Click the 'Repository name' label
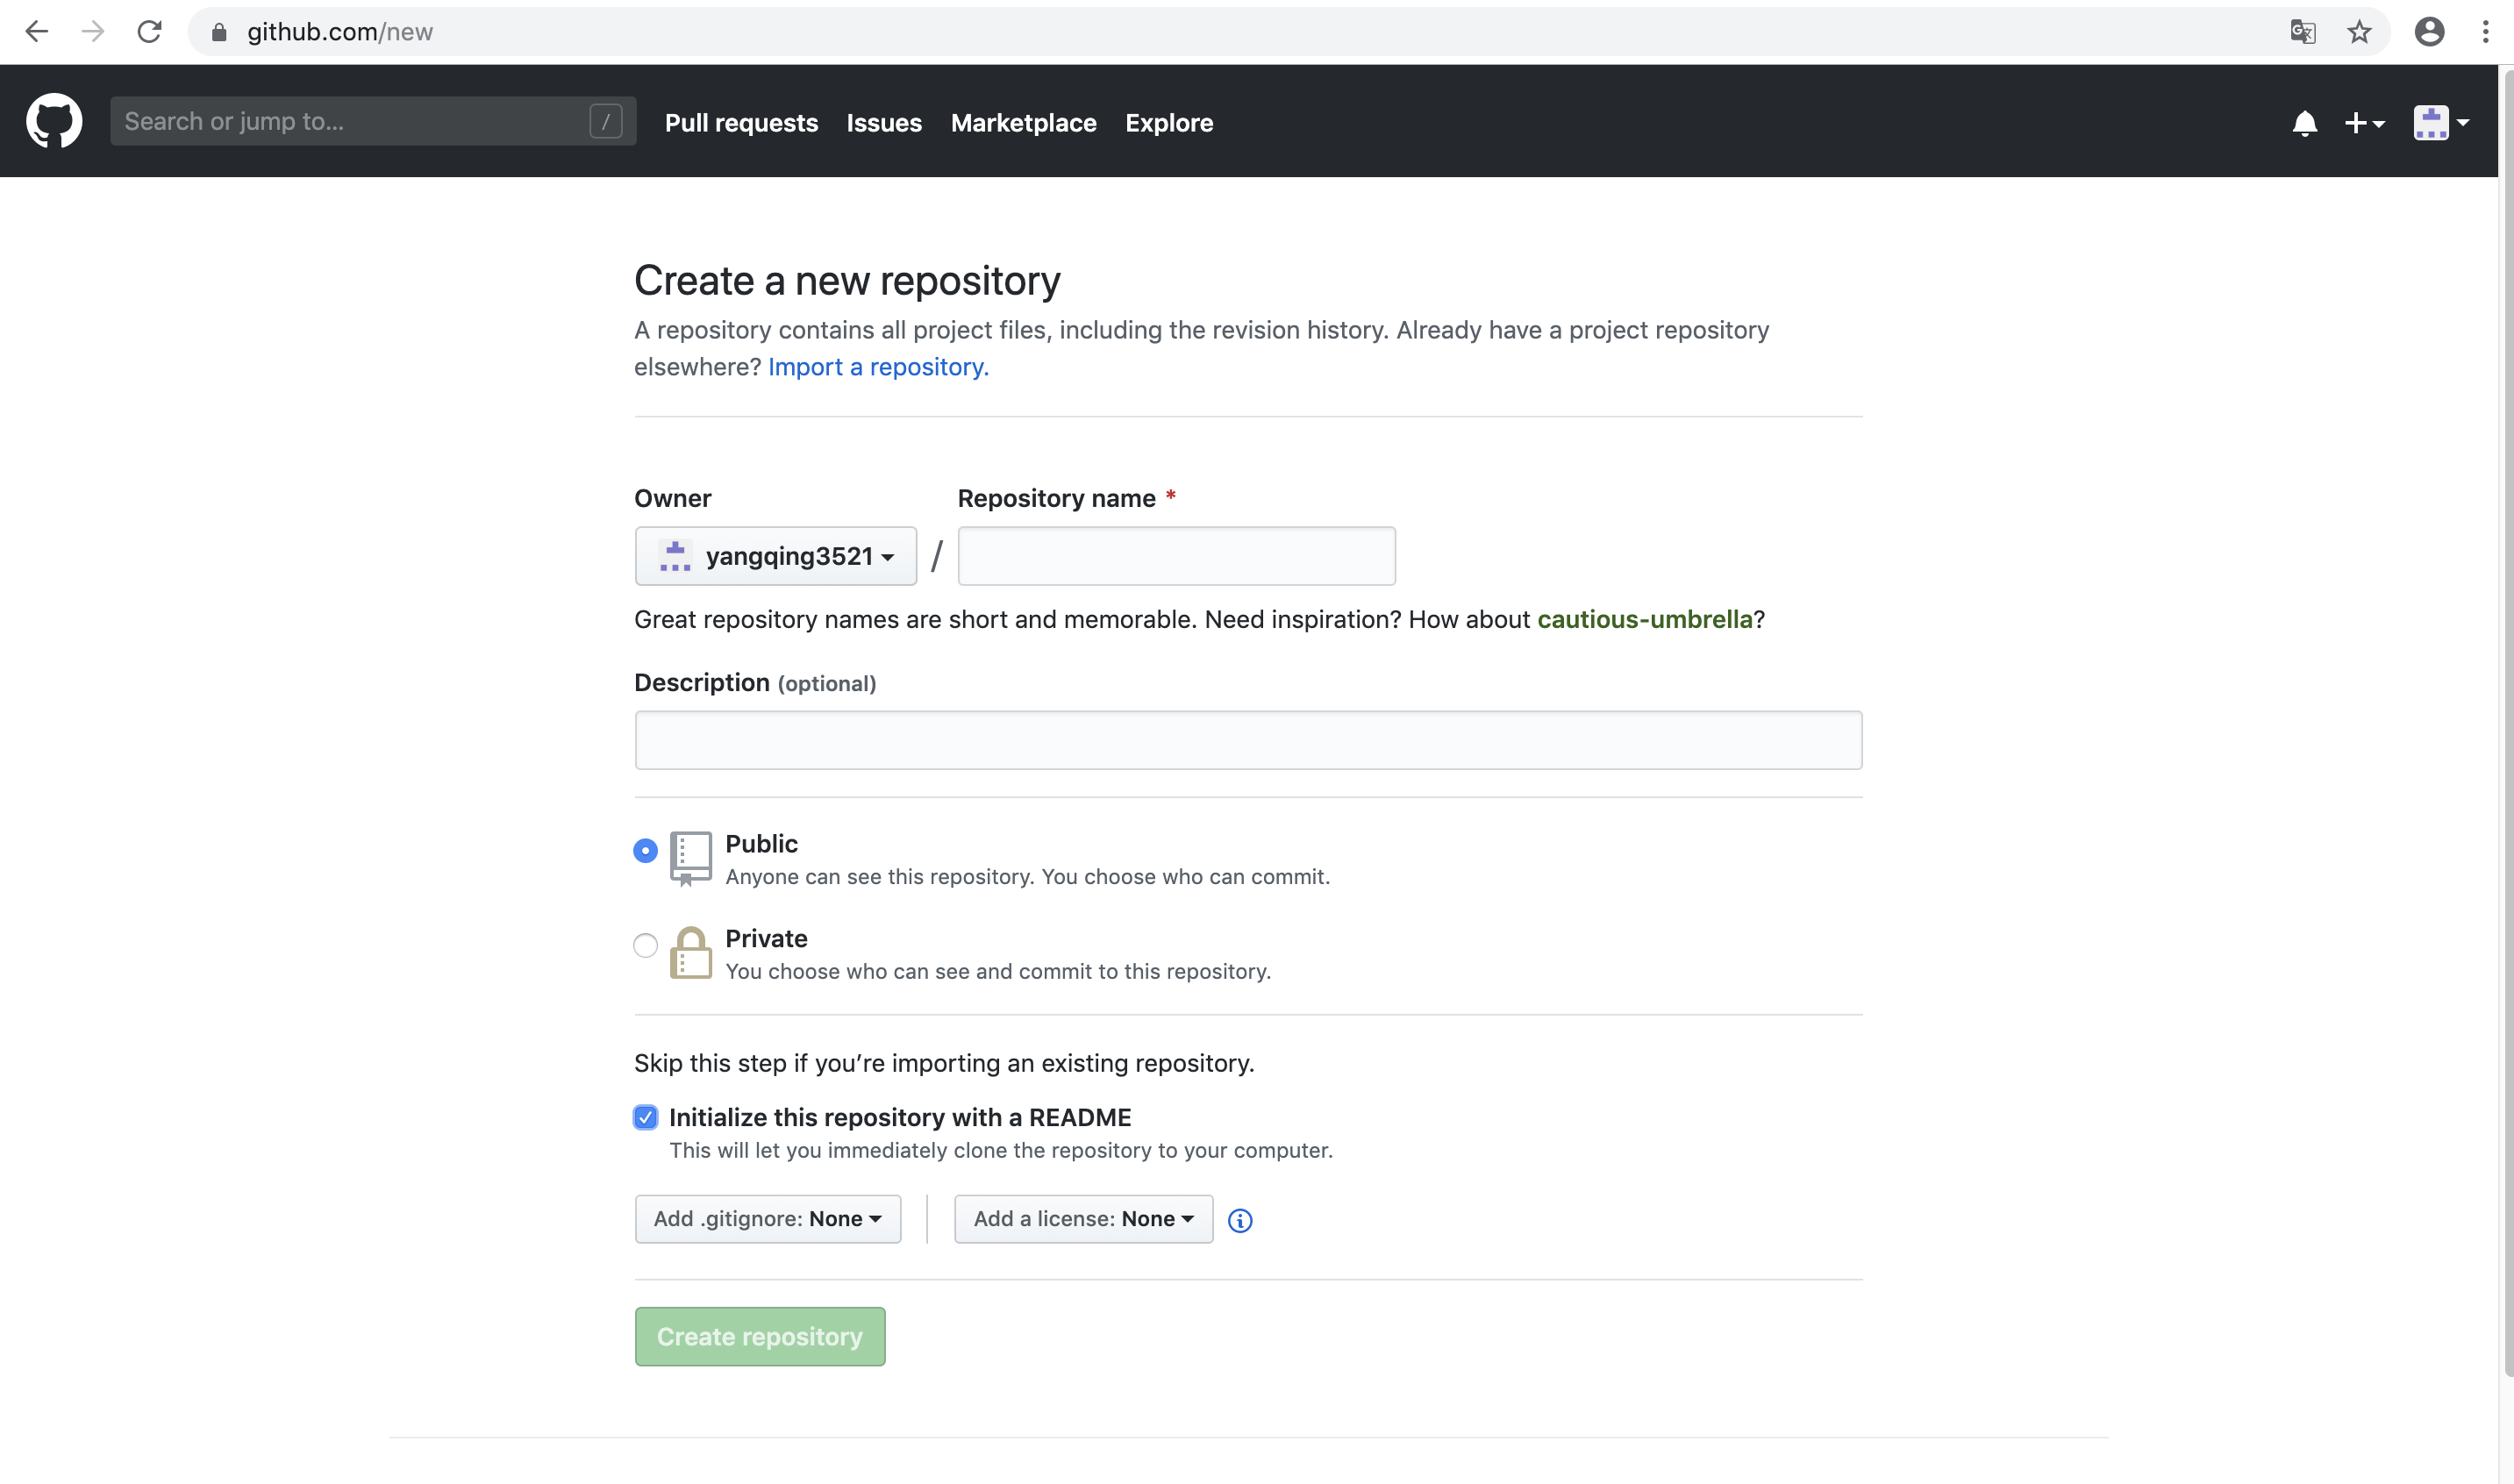 click(1056, 498)
